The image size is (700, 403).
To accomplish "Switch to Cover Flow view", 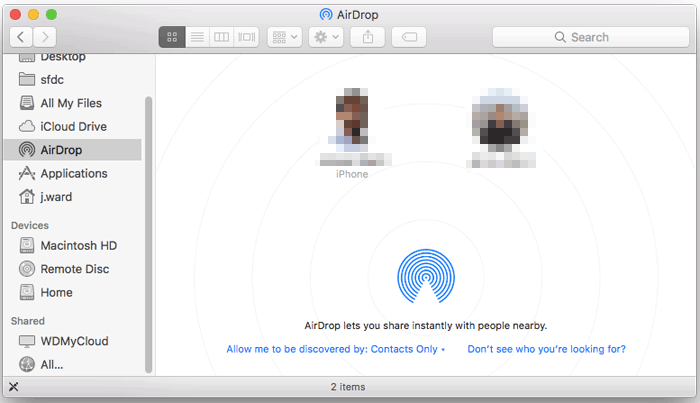I will click(x=246, y=37).
